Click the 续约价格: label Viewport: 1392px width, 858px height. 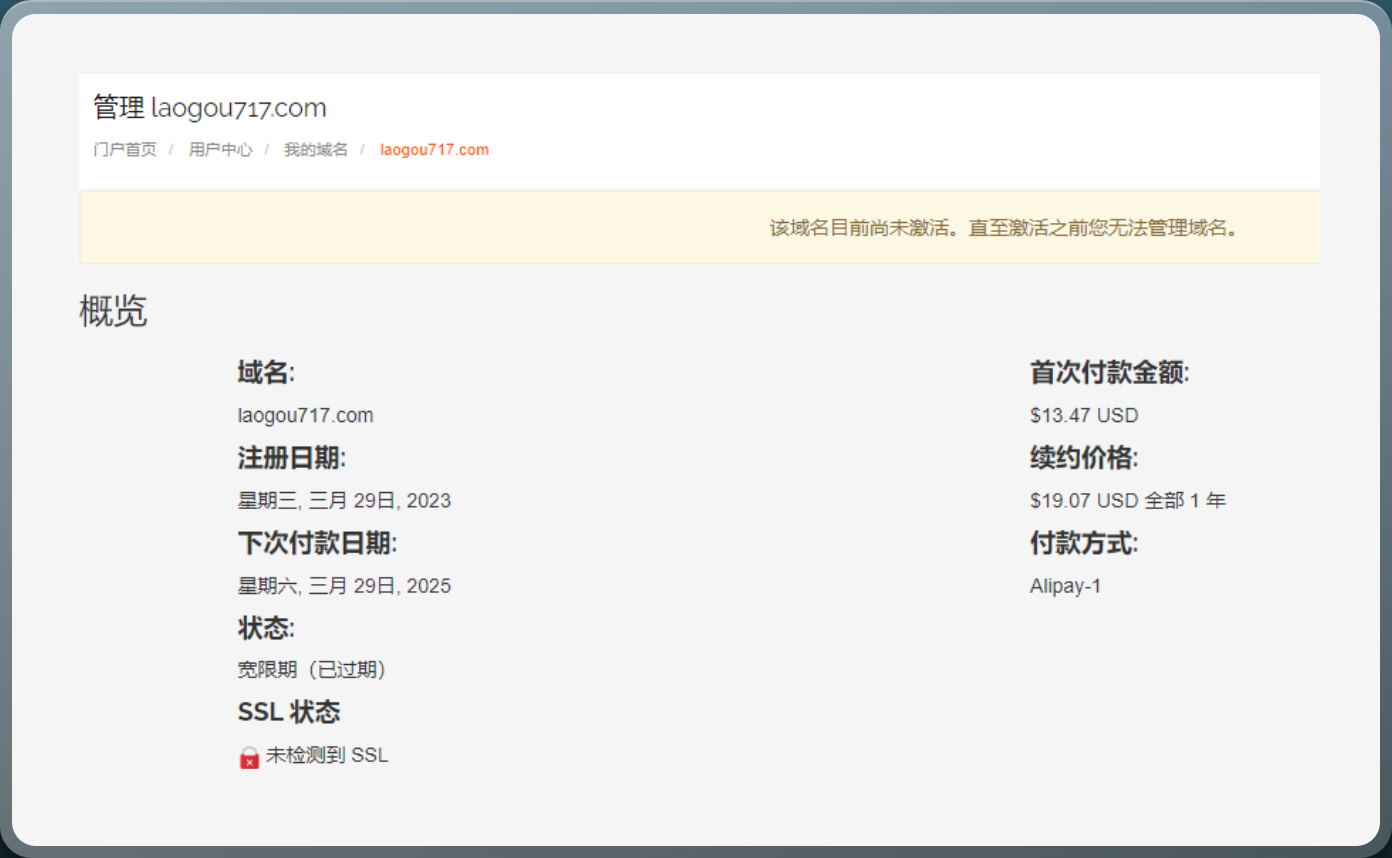1084,458
